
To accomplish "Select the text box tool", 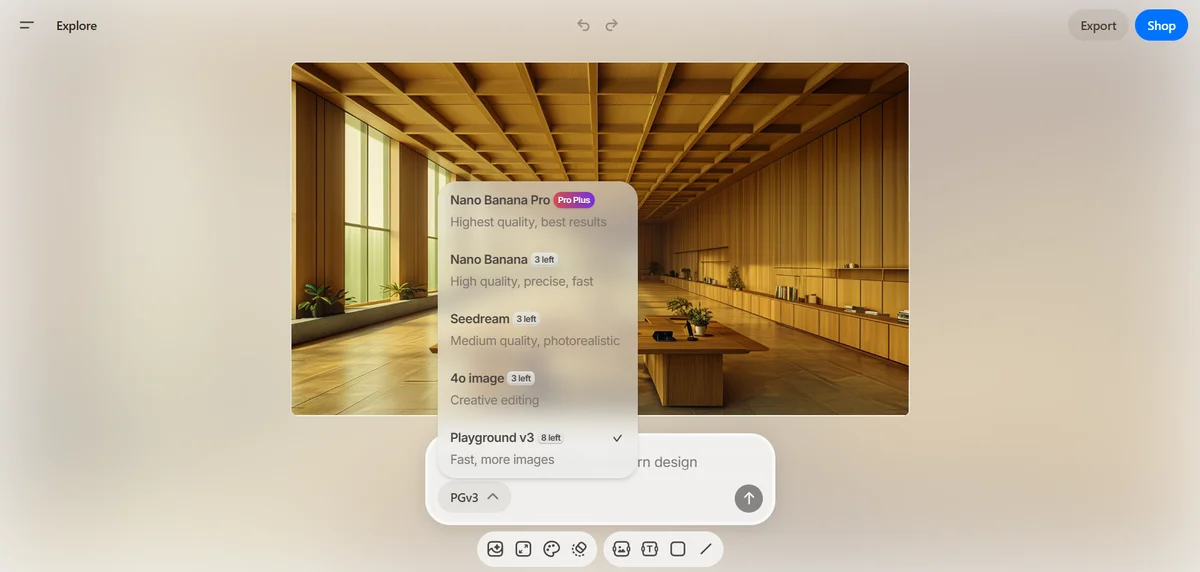I will click(649, 549).
